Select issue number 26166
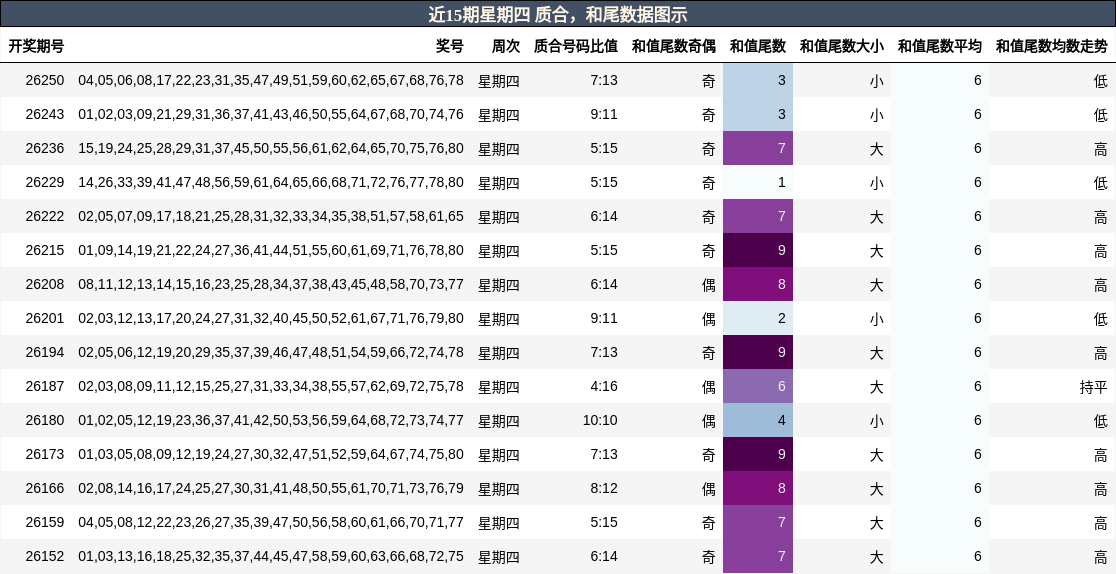Screen dimensions: 1116x574 click(x=45, y=489)
